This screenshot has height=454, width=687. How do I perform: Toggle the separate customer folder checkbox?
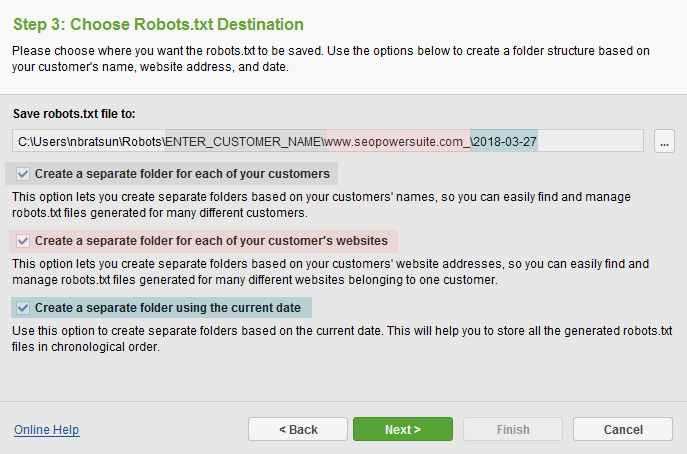tap(23, 174)
